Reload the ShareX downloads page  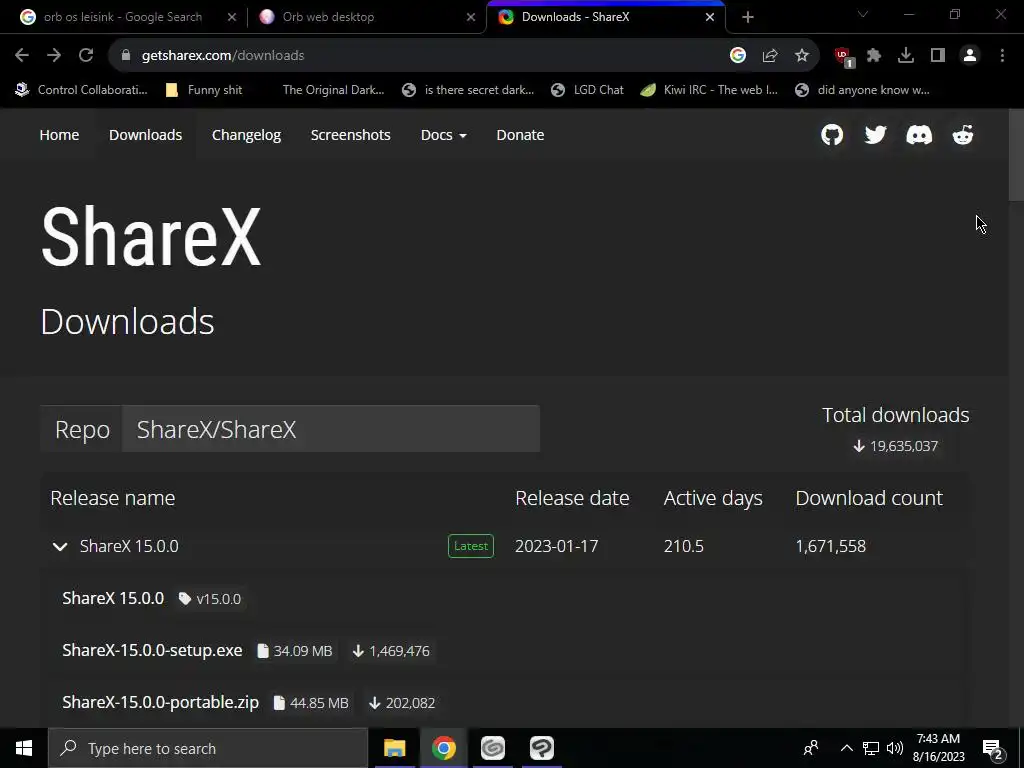click(x=86, y=56)
